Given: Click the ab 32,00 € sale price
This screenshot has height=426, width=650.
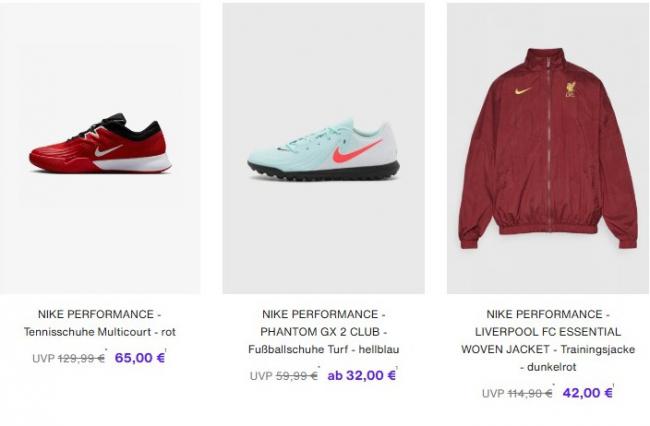Looking at the screenshot, I should tap(361, 375).
